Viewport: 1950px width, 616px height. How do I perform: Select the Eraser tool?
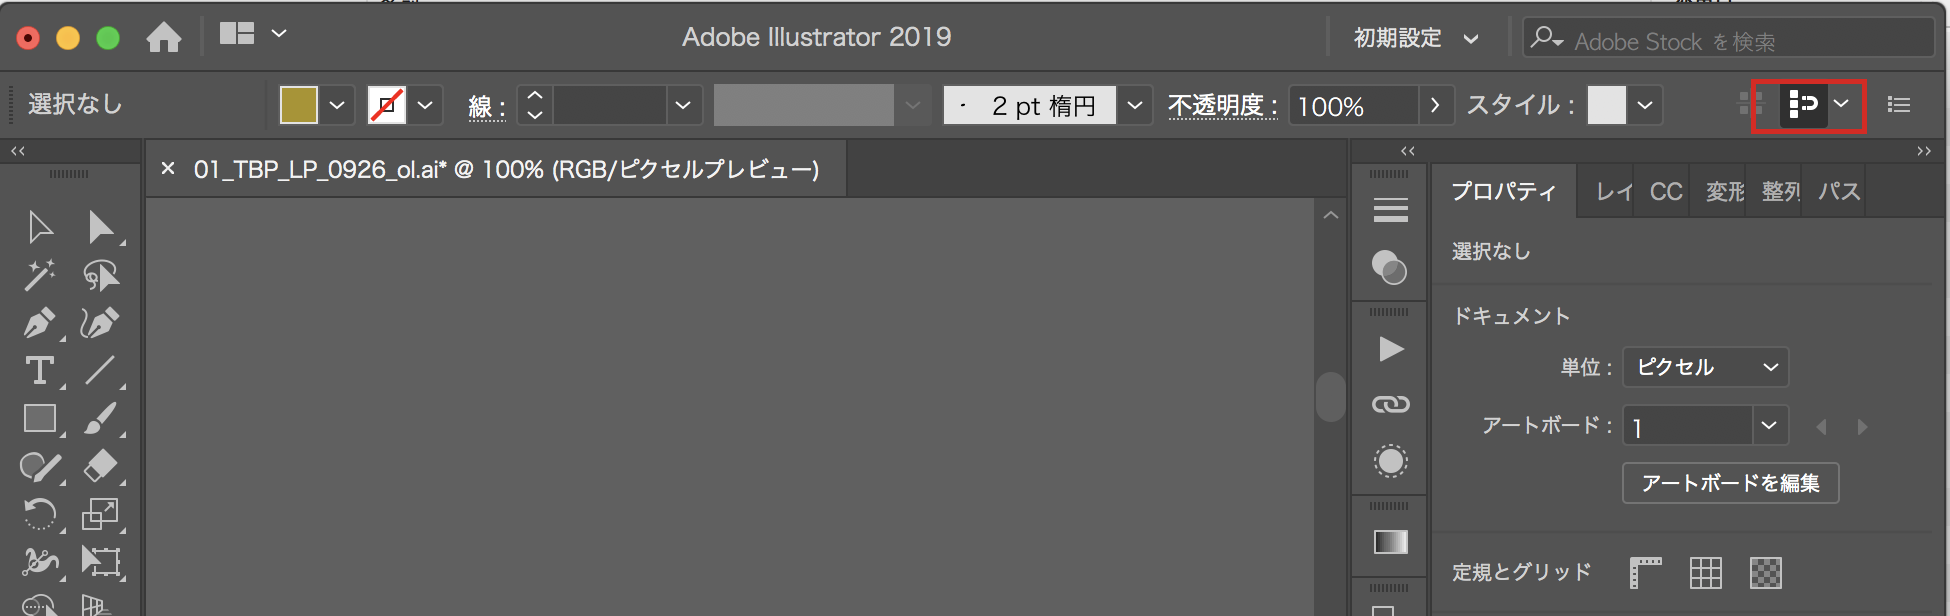coord(100,465)
